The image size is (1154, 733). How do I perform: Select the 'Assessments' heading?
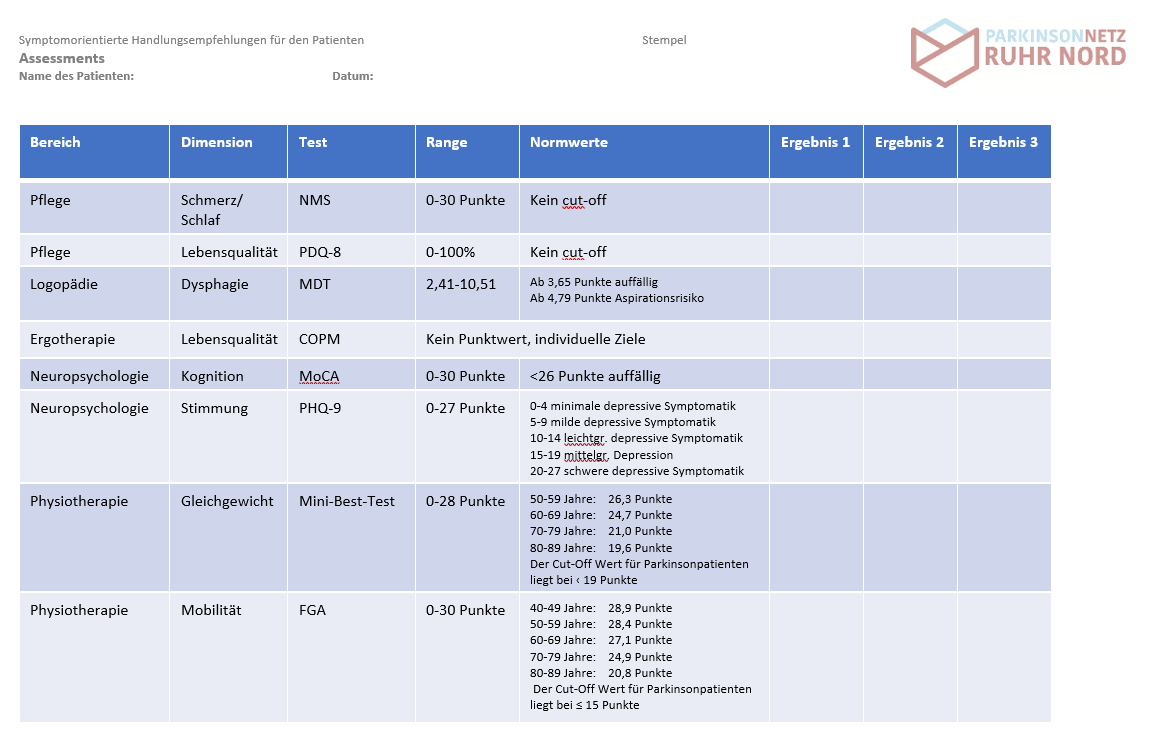(62, 58)
